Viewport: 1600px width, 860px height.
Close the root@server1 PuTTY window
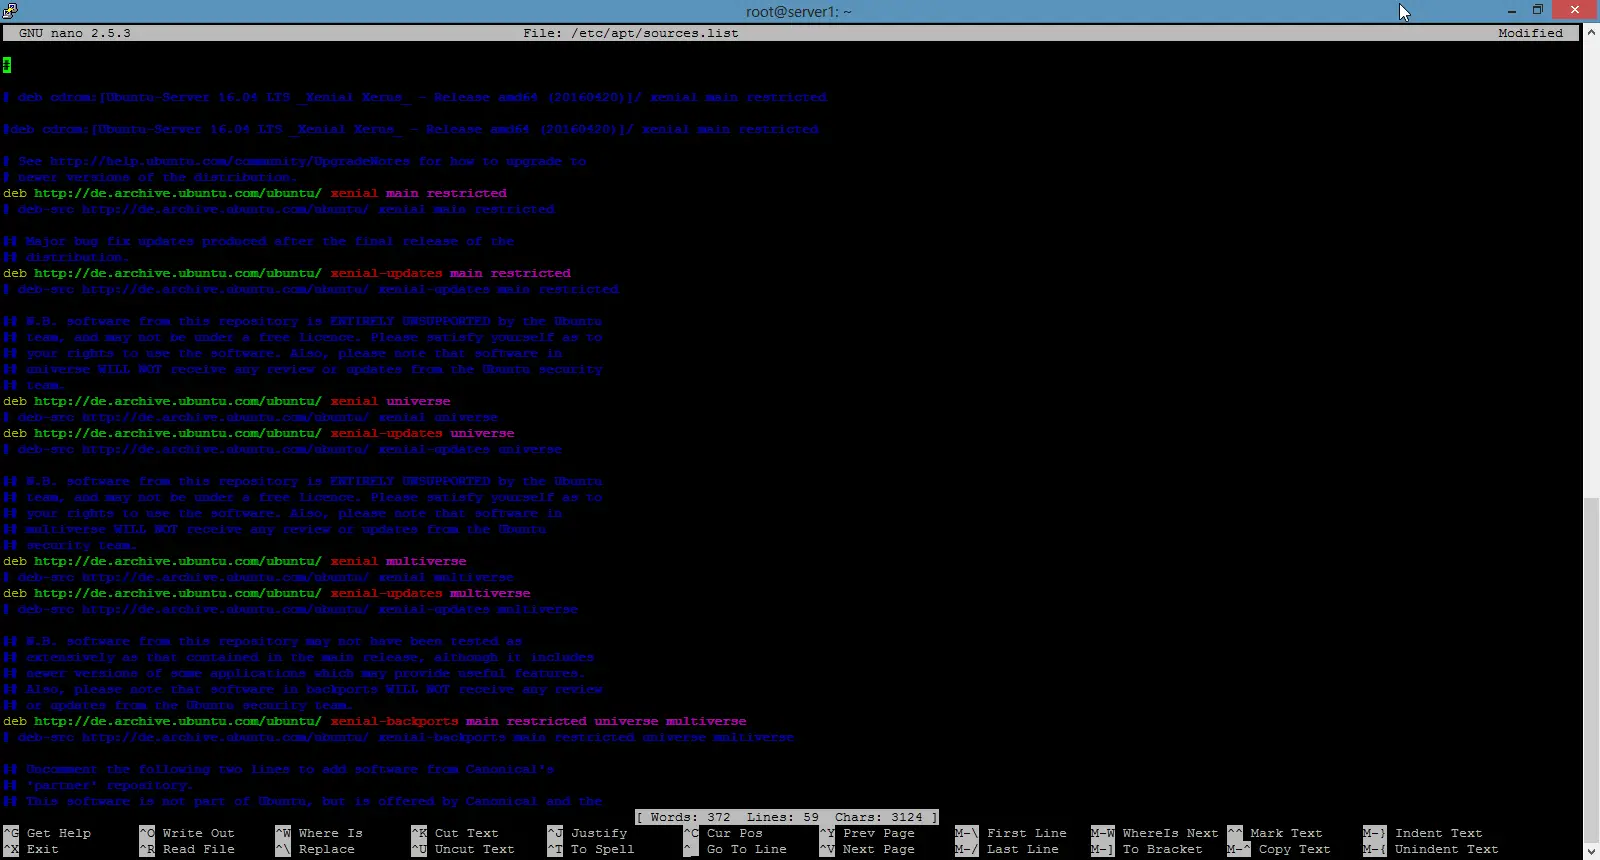[x=1576, y=10]
